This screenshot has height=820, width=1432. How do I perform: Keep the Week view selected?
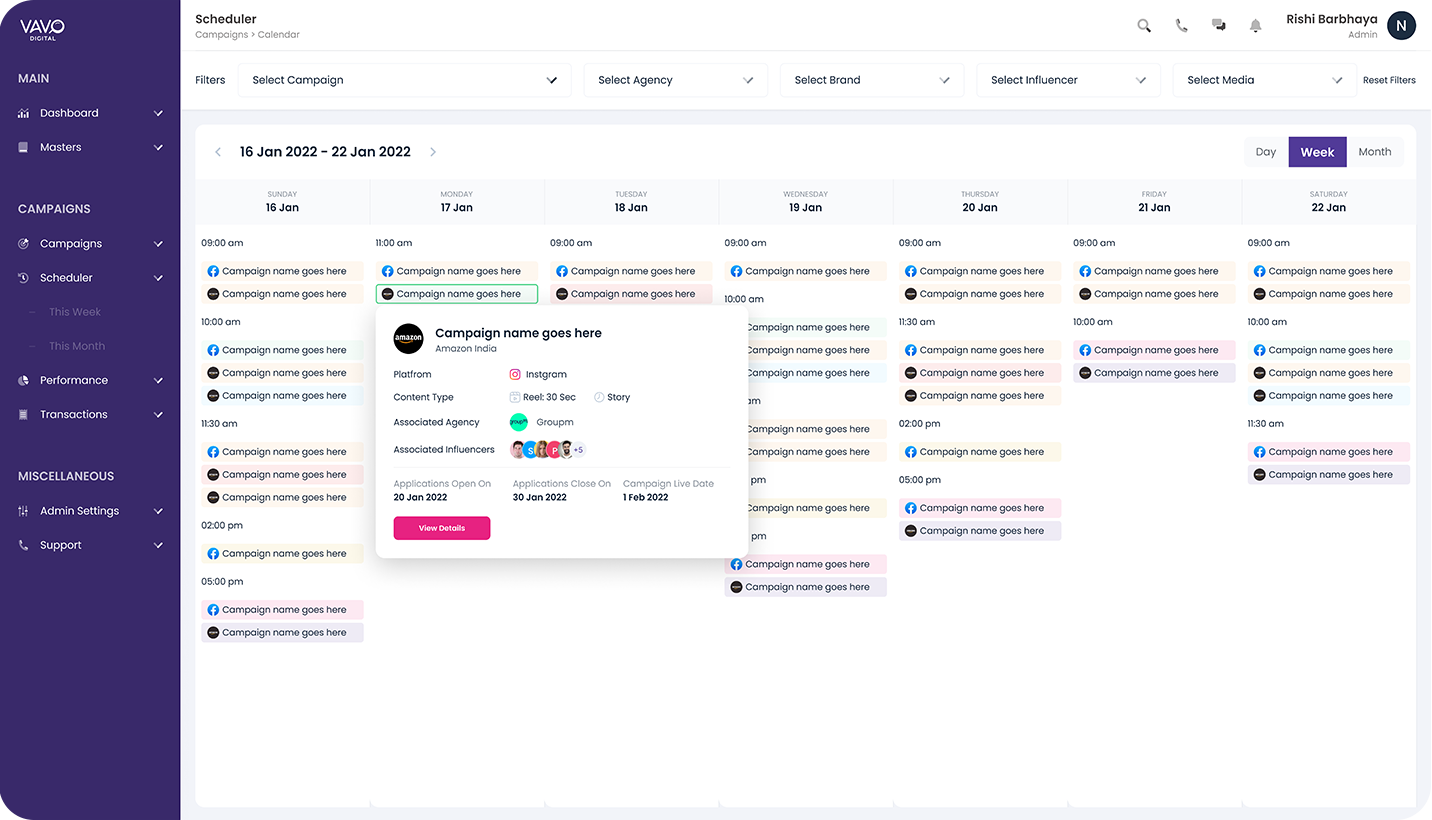pos(1317,151)
